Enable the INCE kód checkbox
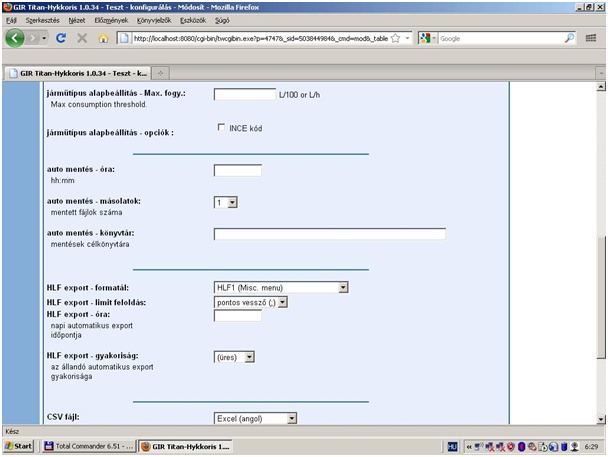This screenshot has width=608, height=457. pyautogui.click(x=221, y=127)
